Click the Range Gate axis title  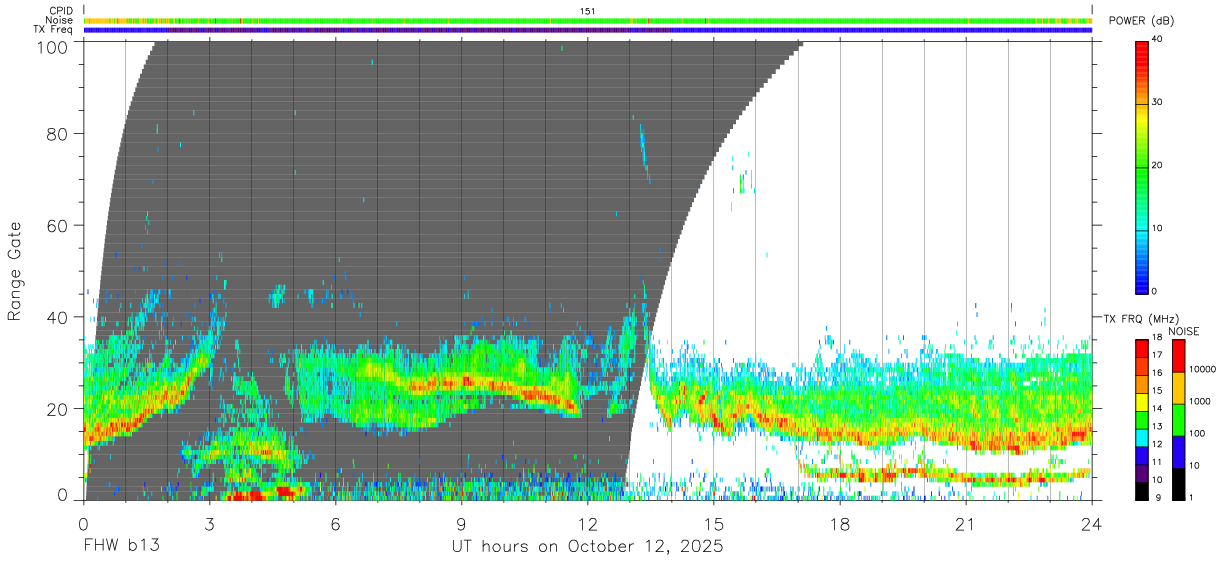(15, 271)
